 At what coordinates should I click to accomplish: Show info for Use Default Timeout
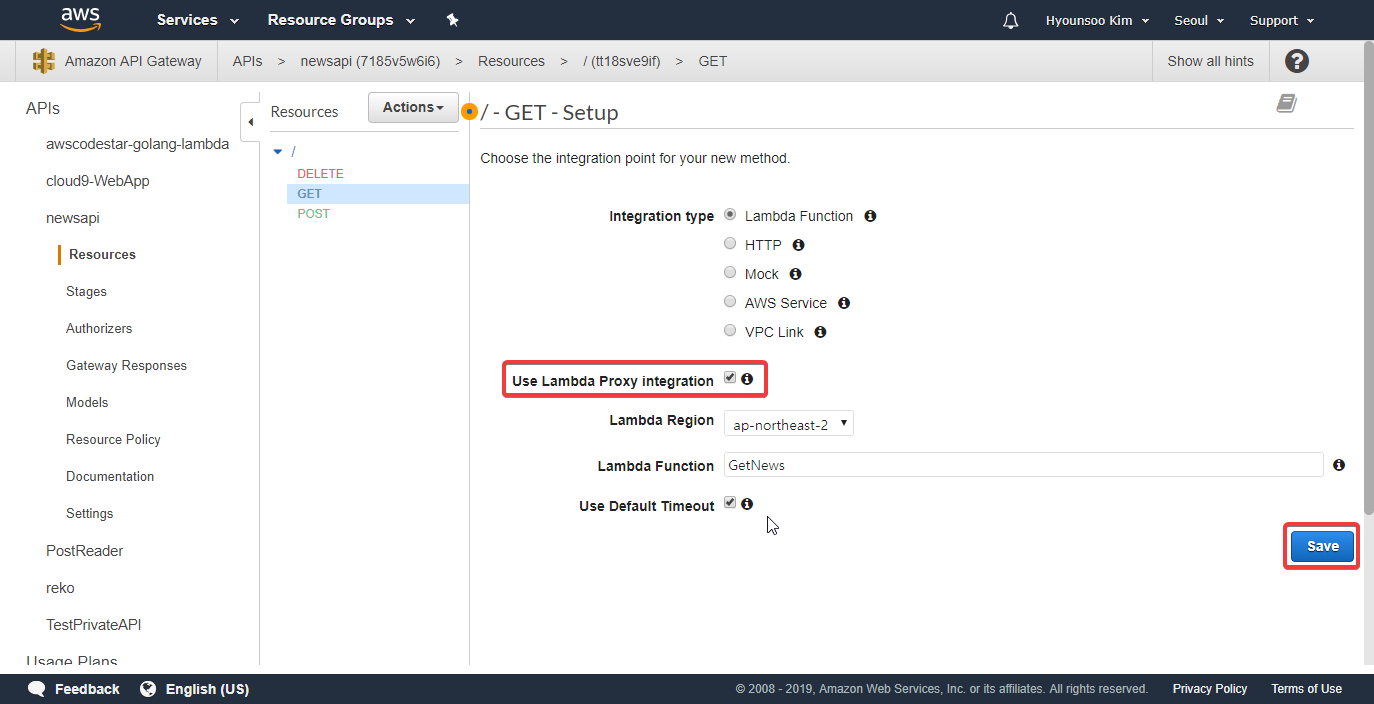747,504
